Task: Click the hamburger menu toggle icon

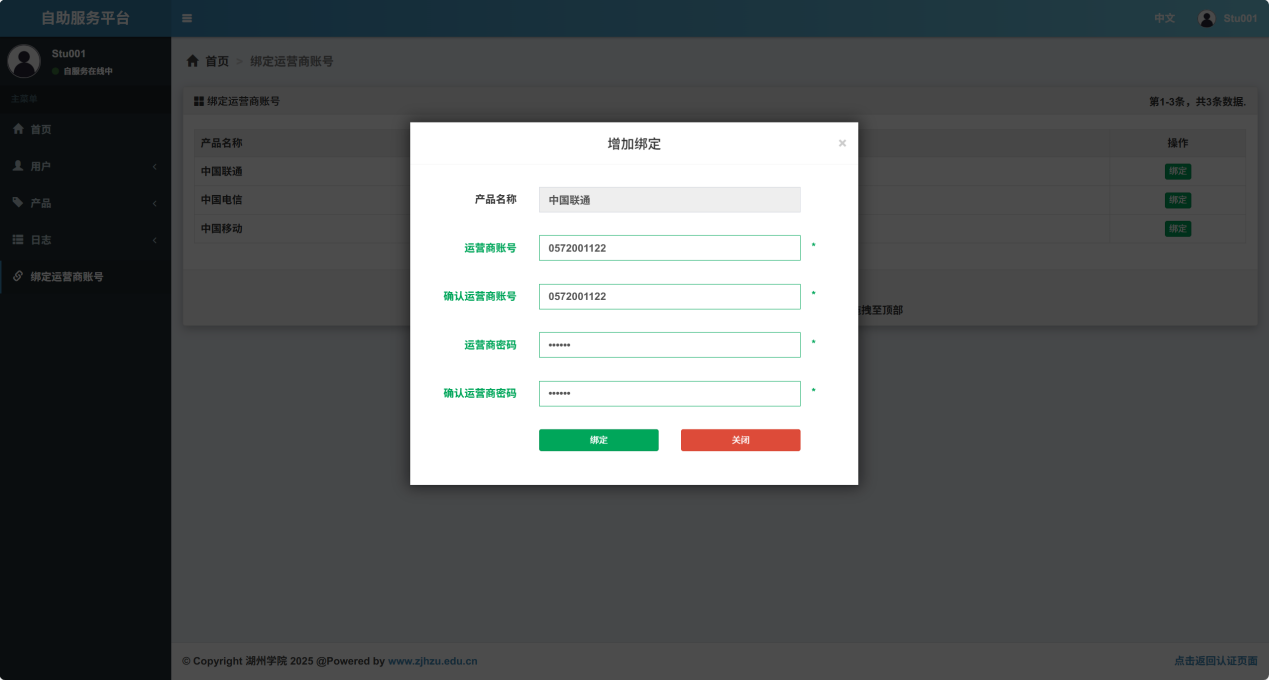Action: (187, 18)
